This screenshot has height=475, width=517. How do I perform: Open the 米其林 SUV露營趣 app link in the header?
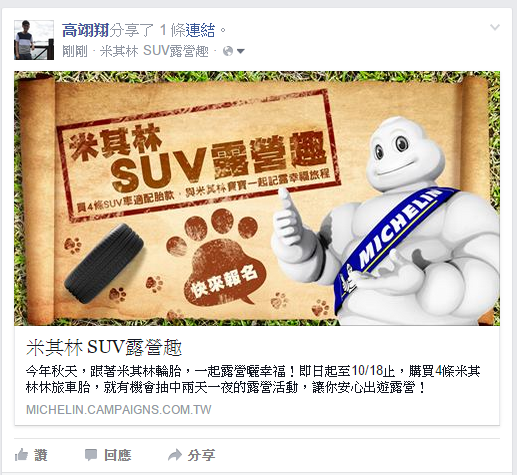154,51
